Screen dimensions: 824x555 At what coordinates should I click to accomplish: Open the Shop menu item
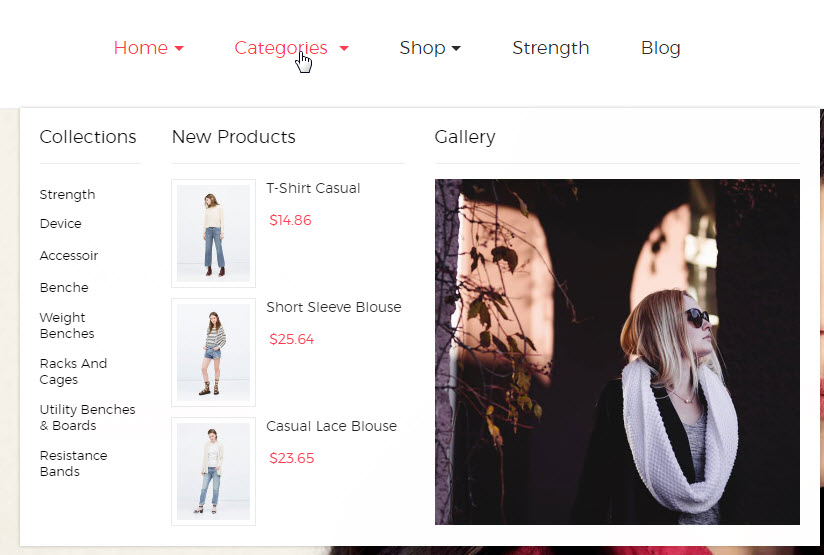422,48
